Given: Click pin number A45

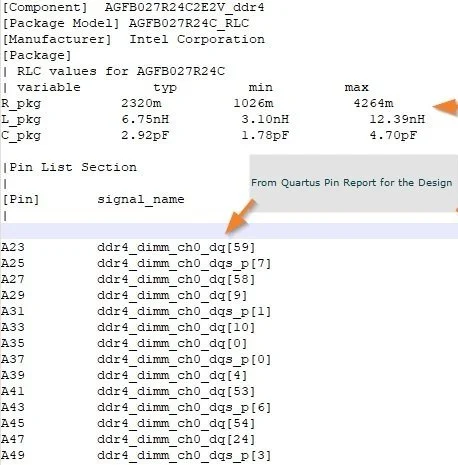Looking at the screenshot, I should pos(13,423).
